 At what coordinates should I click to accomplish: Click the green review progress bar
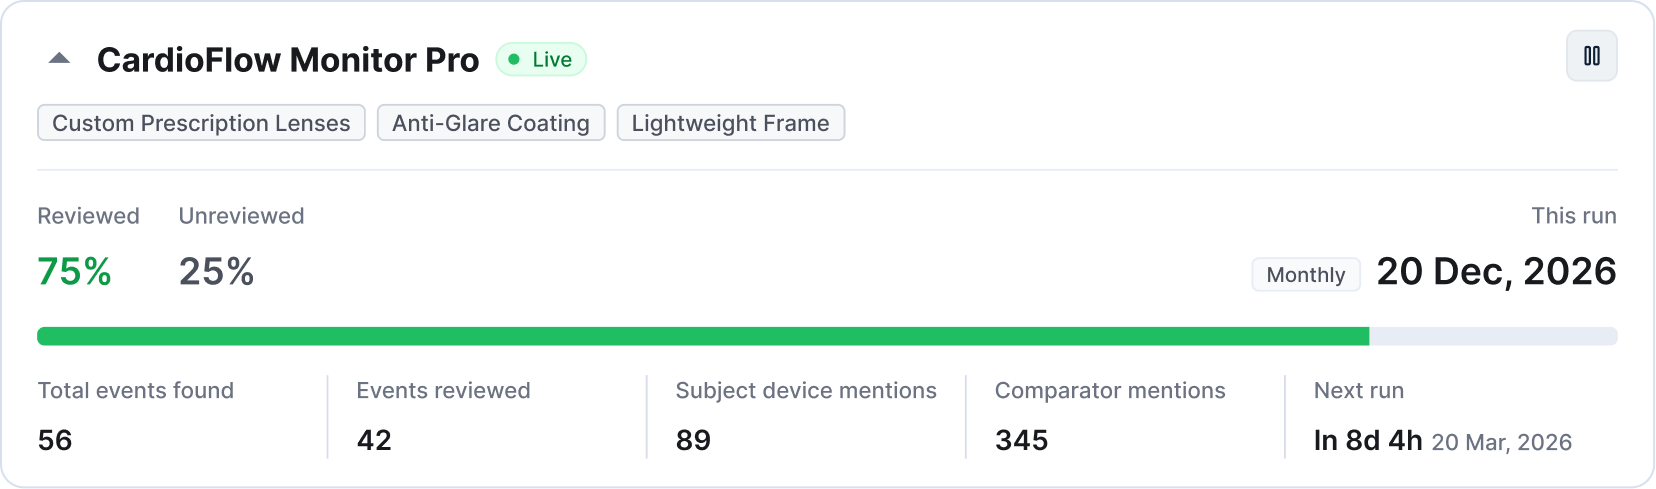pyautogui.click(x=703, y=336)
